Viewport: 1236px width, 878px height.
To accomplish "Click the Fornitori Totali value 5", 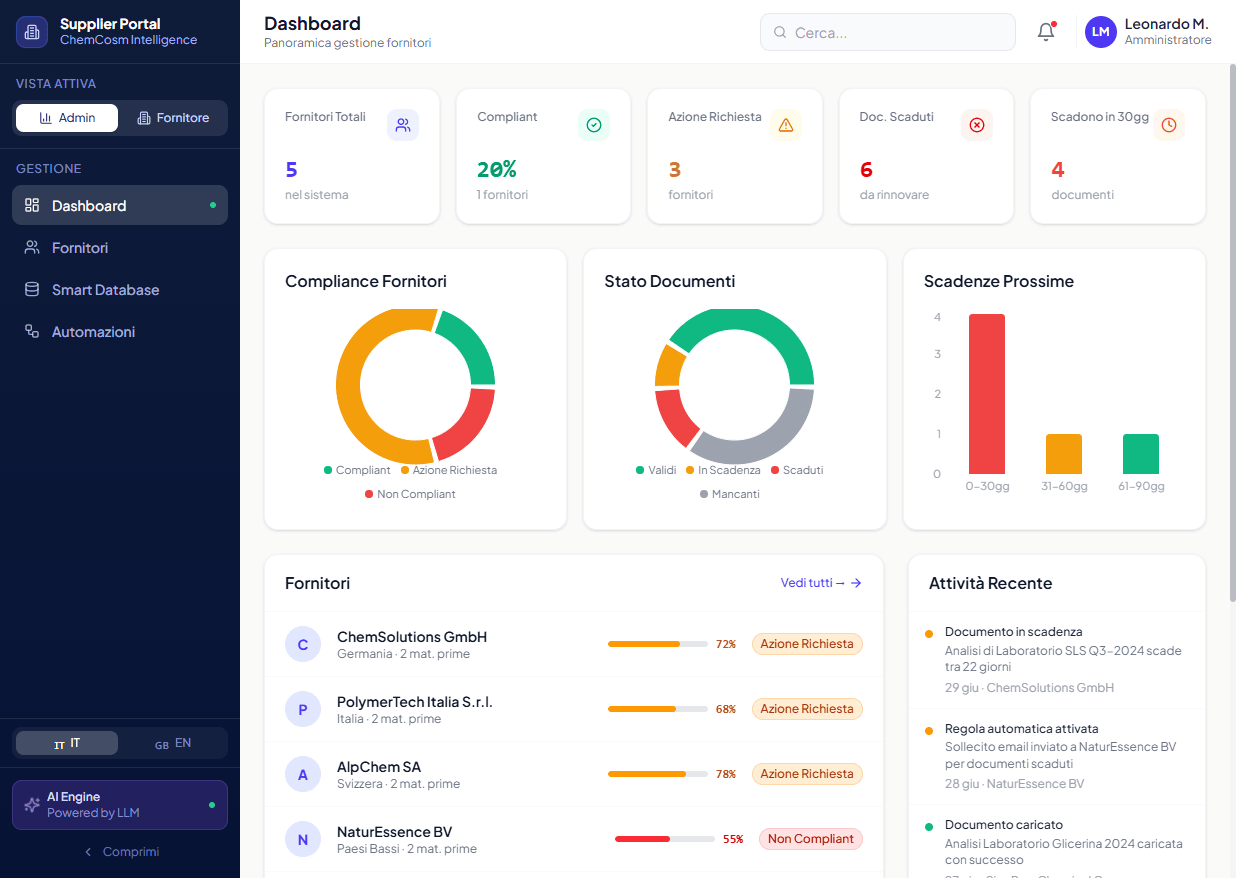I will coord(291,169).
